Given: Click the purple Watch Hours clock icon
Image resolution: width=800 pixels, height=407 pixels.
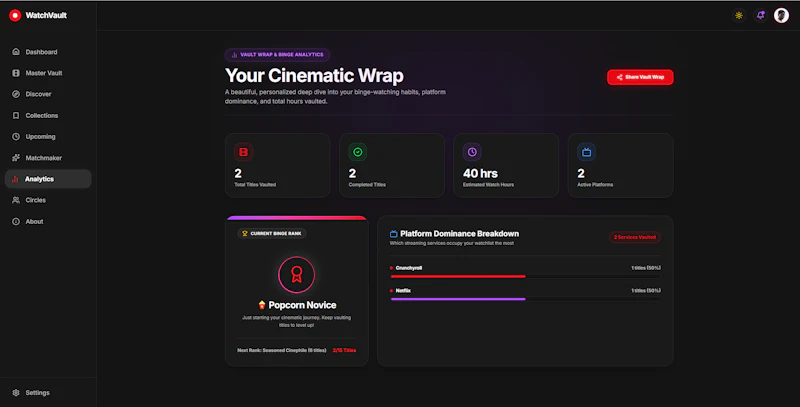Looking at the screenshot, I should click(472, 152).
